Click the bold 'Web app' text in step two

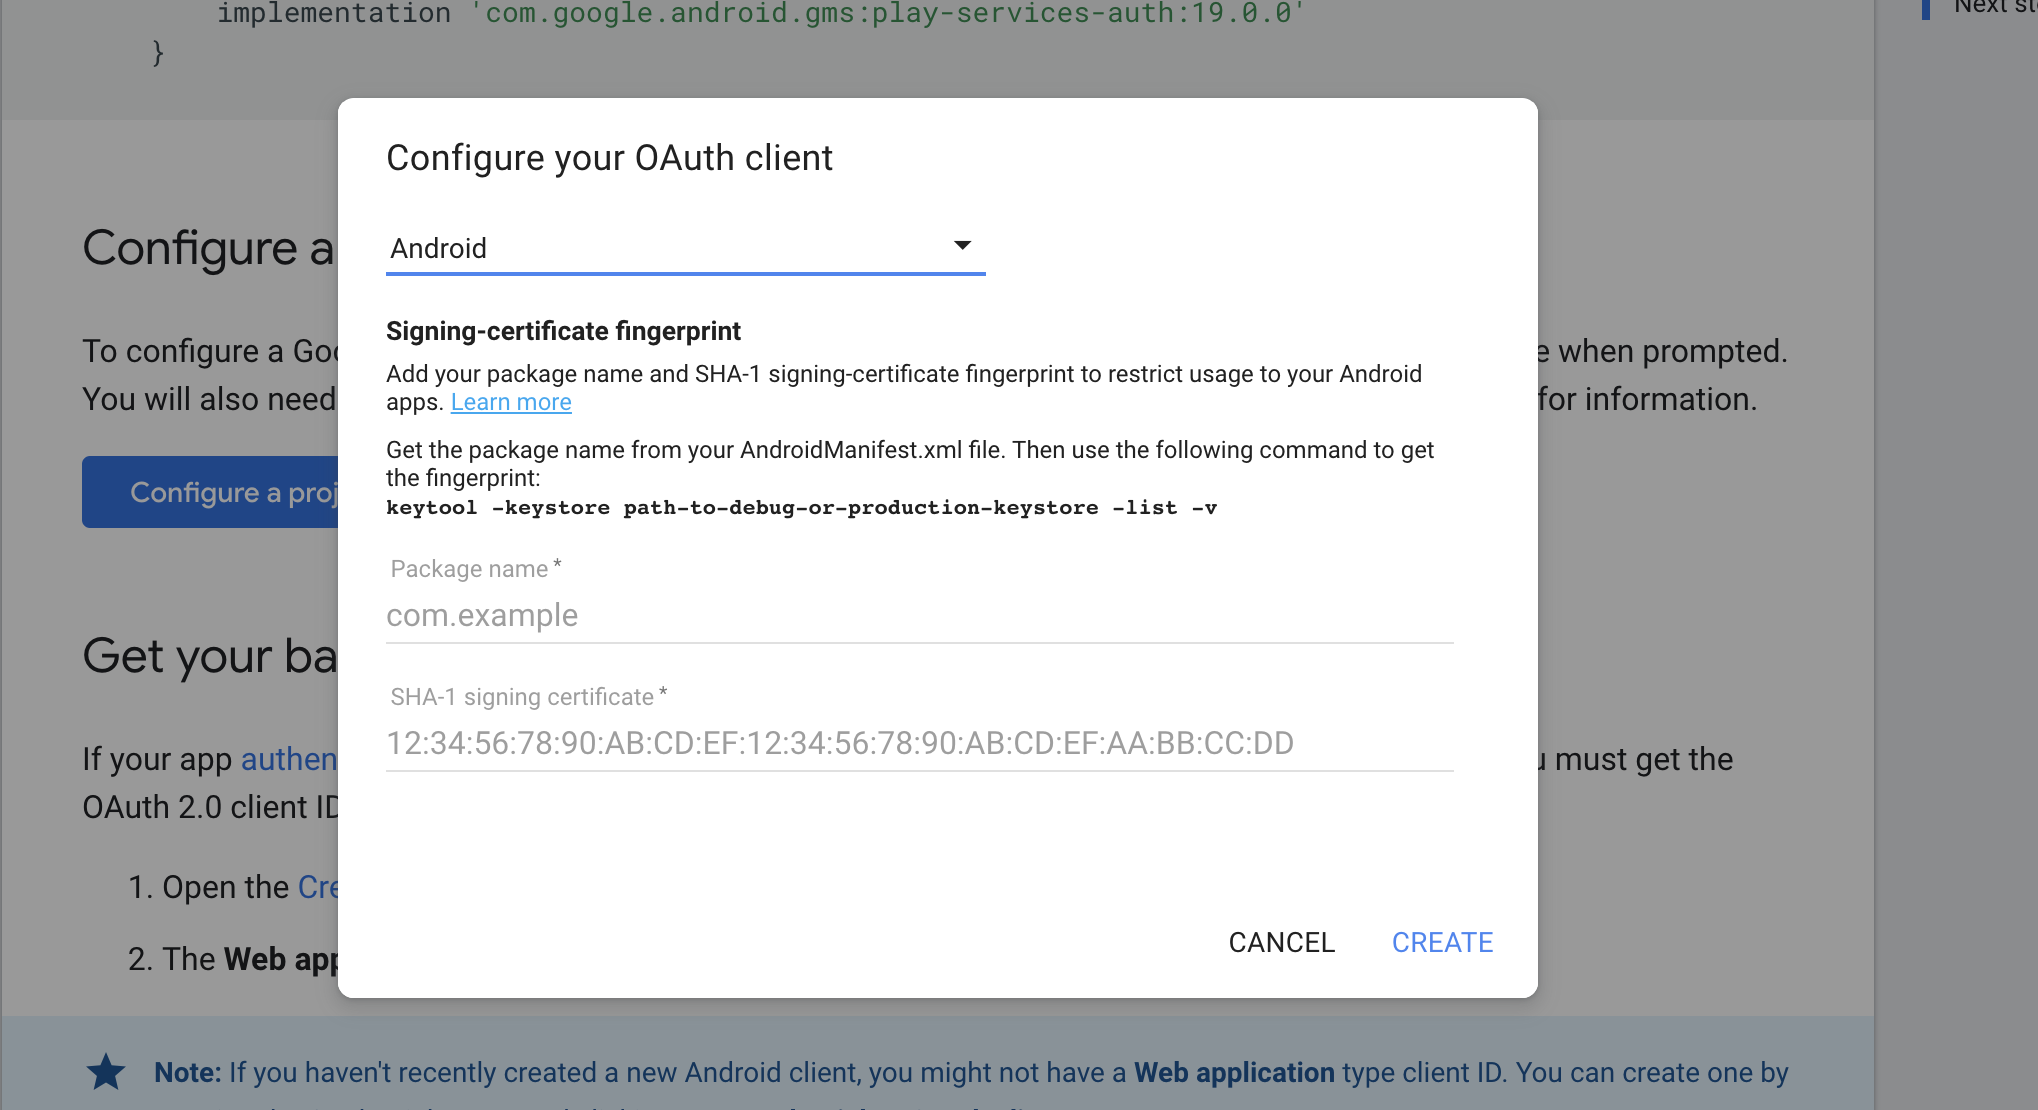point(281,959)
